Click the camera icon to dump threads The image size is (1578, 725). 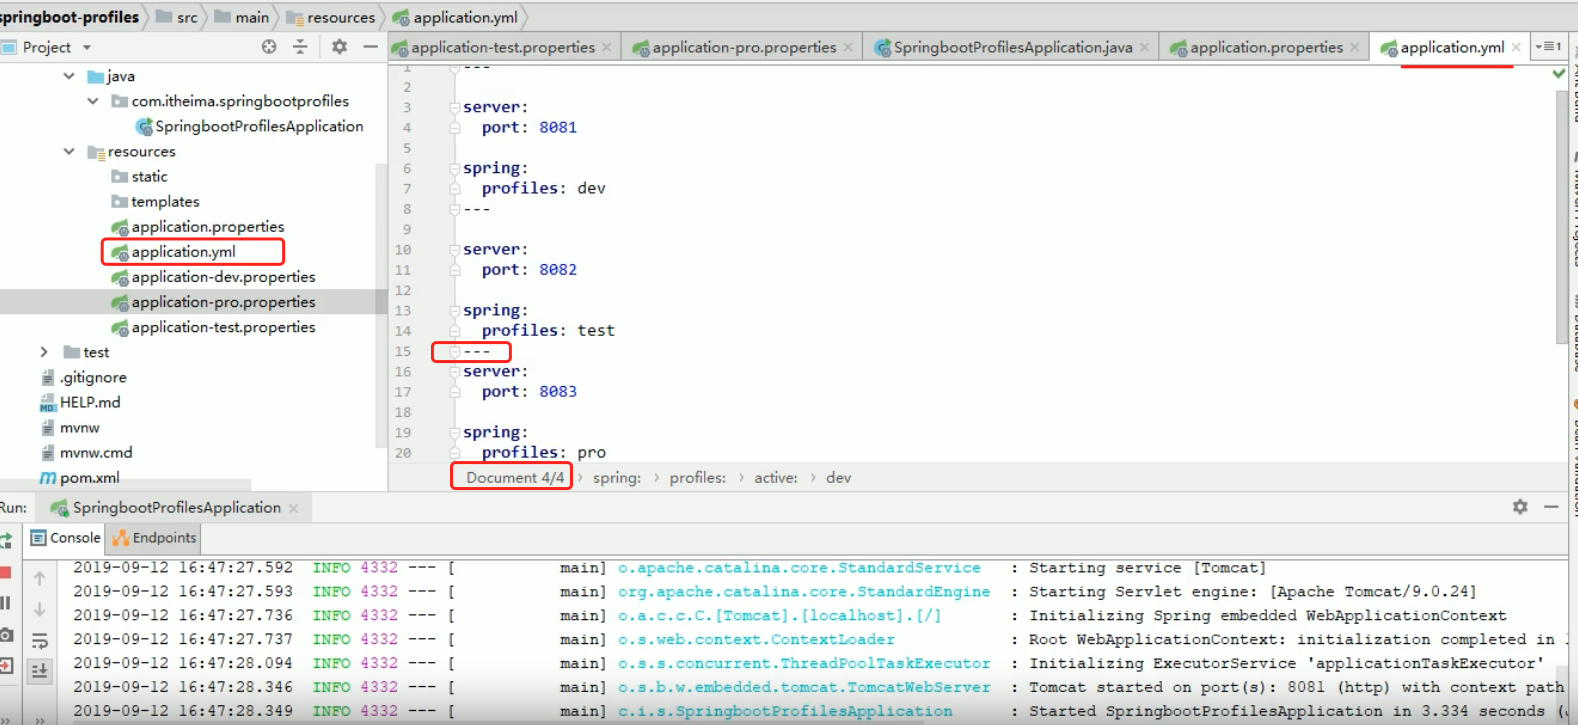5,634
